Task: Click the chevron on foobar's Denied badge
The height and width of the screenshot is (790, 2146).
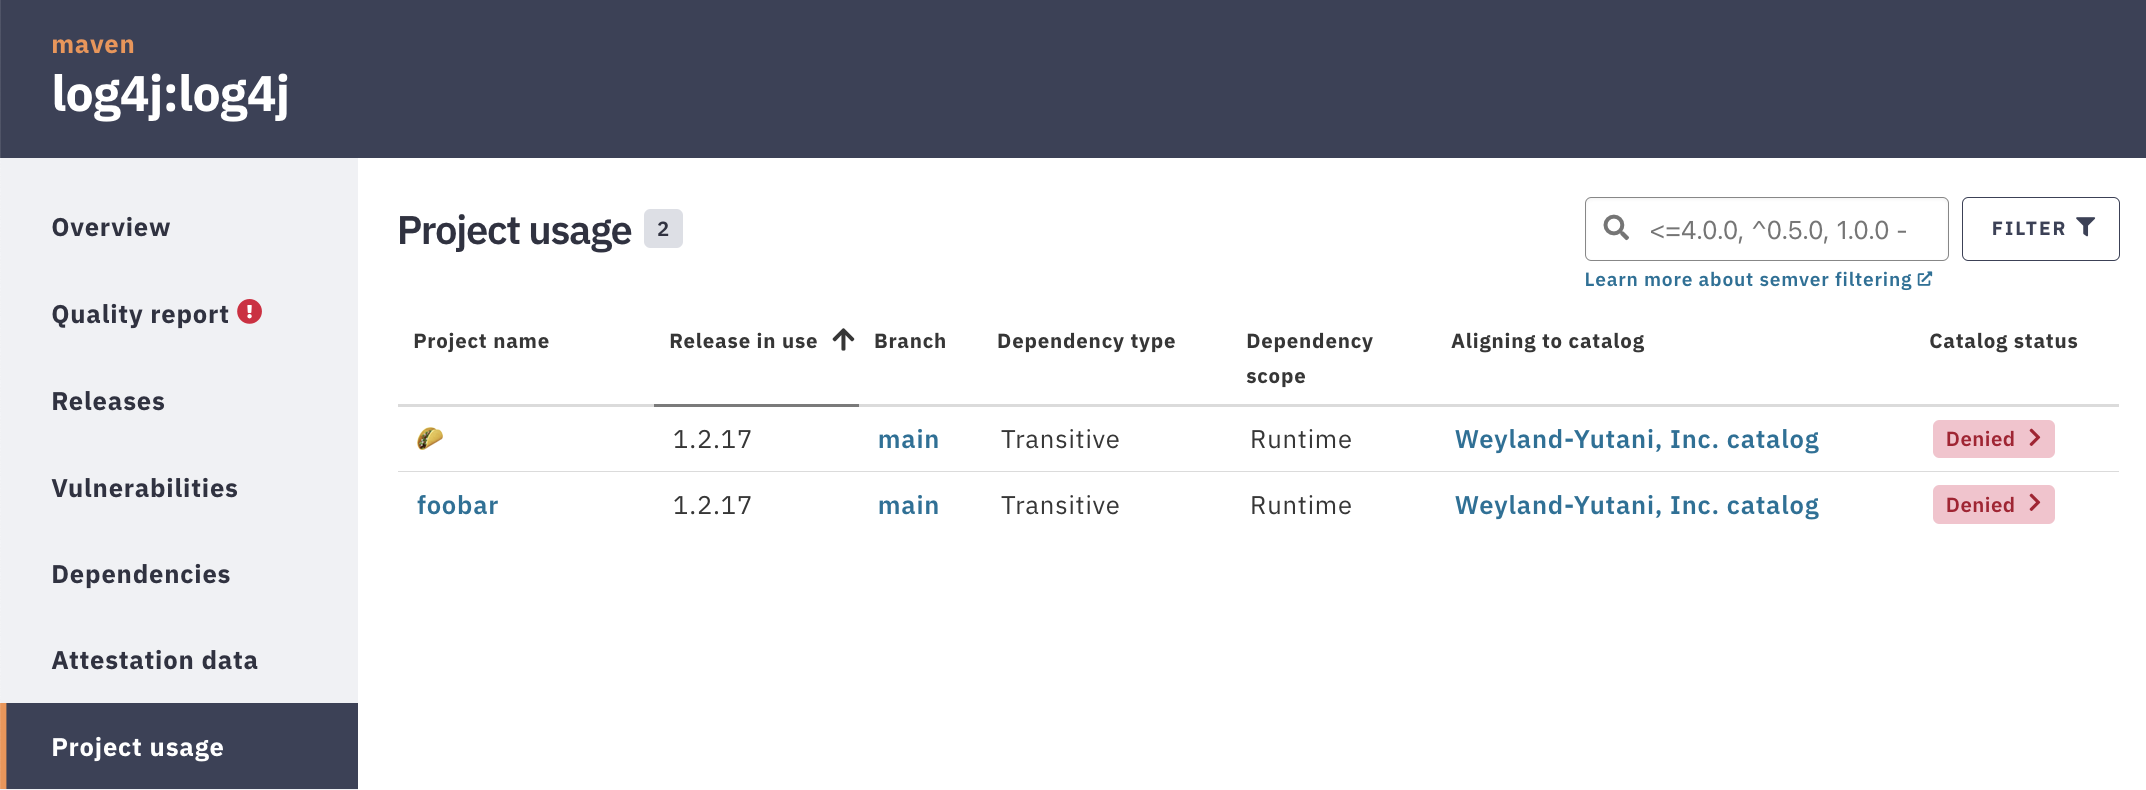Action: tap(2035, 504)
